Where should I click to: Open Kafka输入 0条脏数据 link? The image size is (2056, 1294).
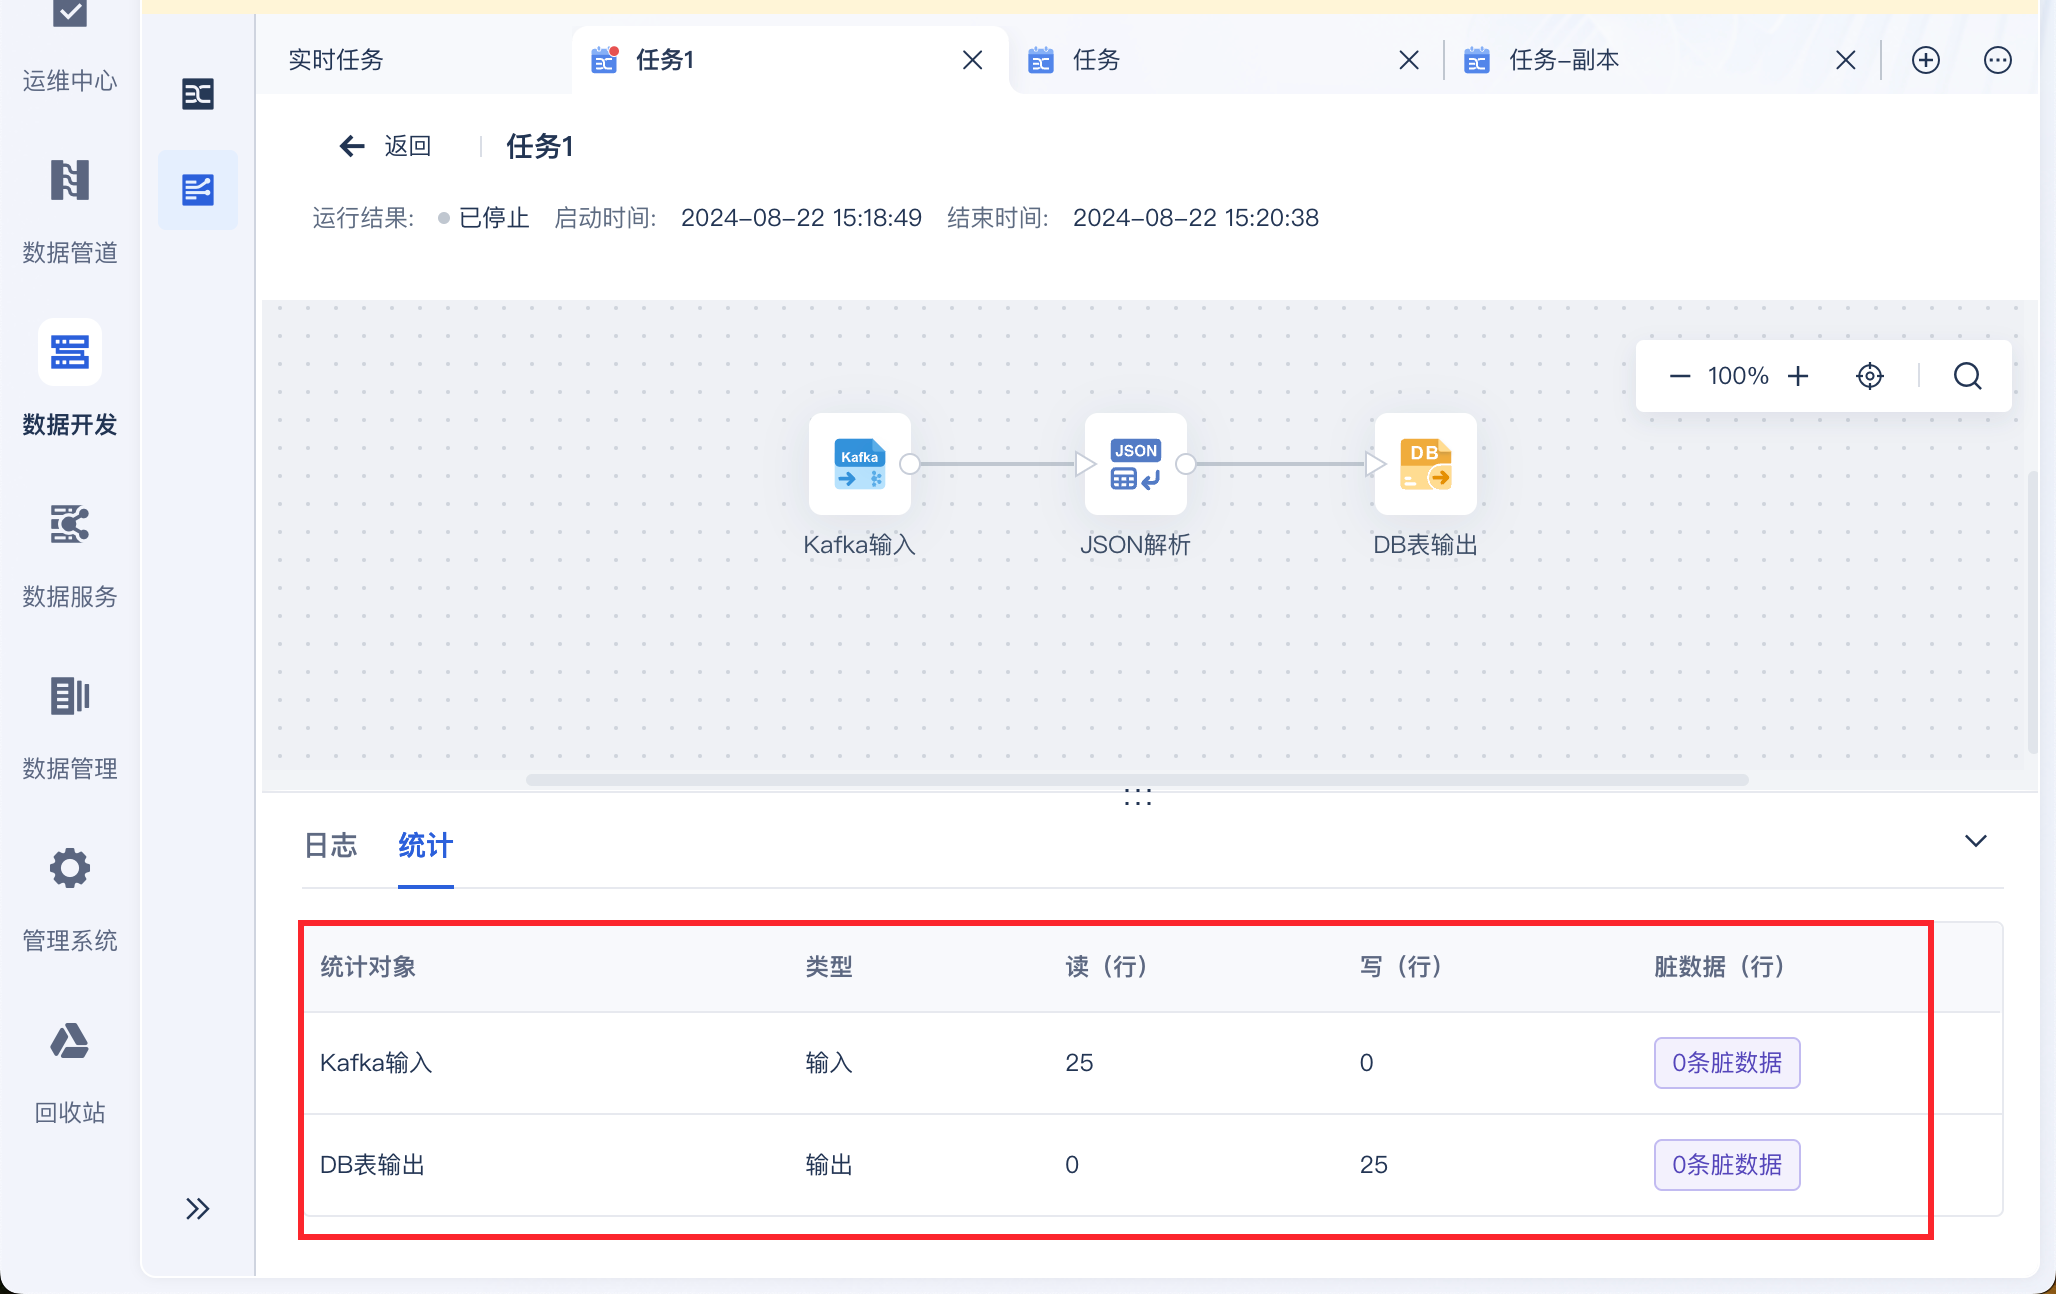(x=1726, y=1062)
